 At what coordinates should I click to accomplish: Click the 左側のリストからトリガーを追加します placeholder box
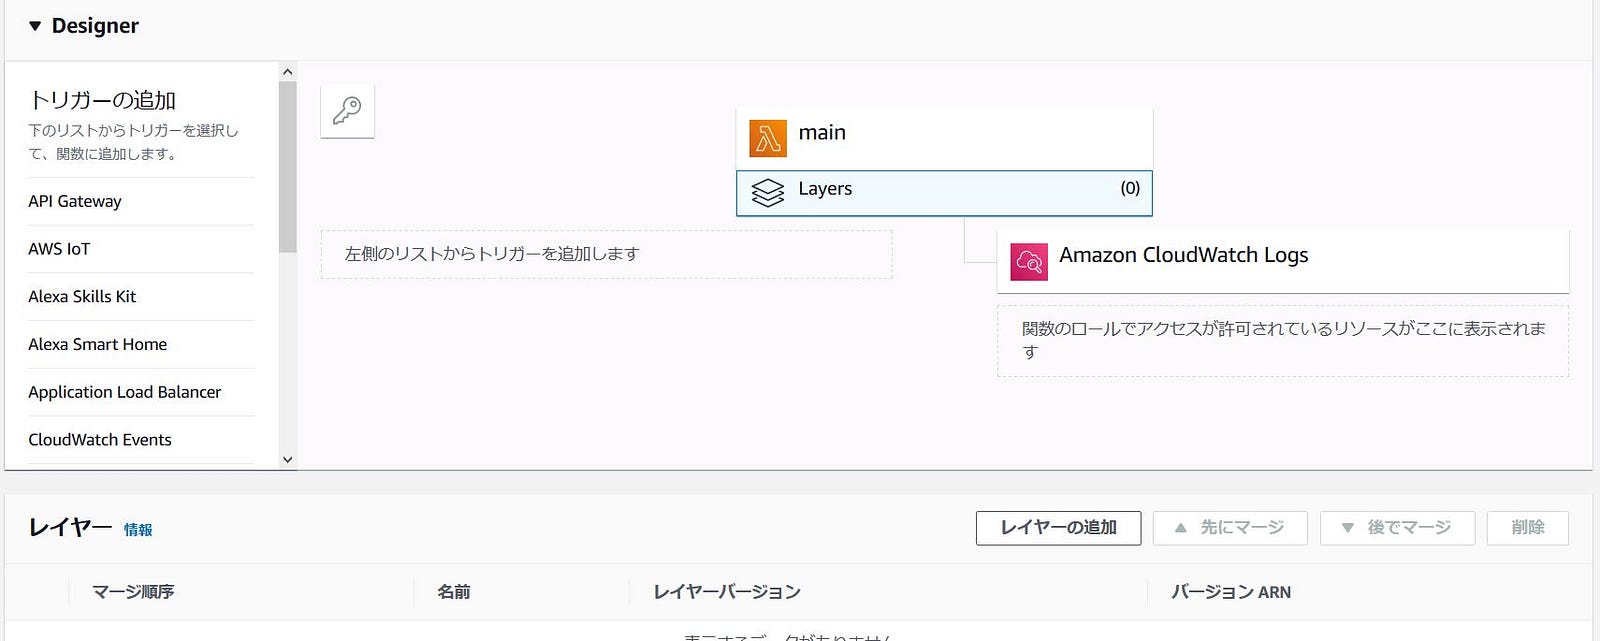coord(606,255)
